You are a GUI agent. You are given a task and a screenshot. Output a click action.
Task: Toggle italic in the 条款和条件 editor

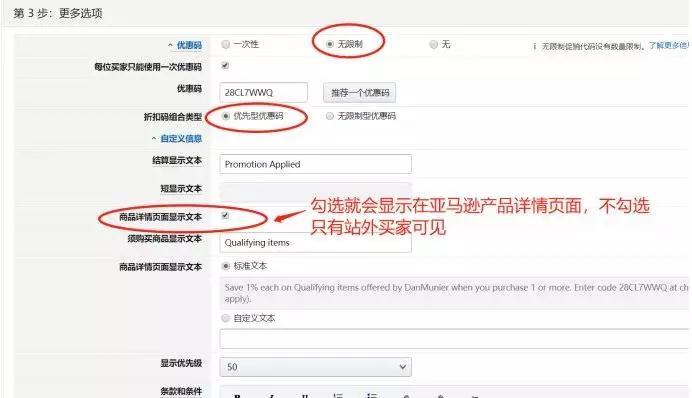[272, 395]
